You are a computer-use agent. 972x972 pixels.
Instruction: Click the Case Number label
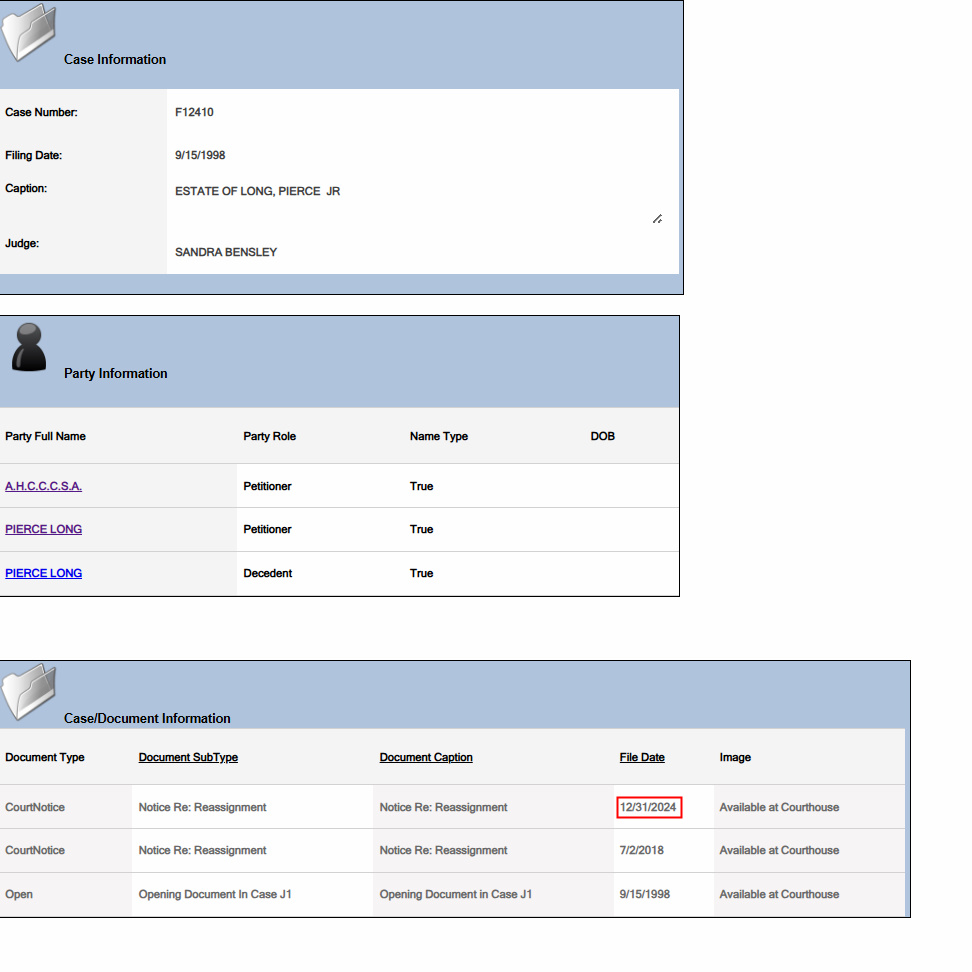tap(42, 112)
